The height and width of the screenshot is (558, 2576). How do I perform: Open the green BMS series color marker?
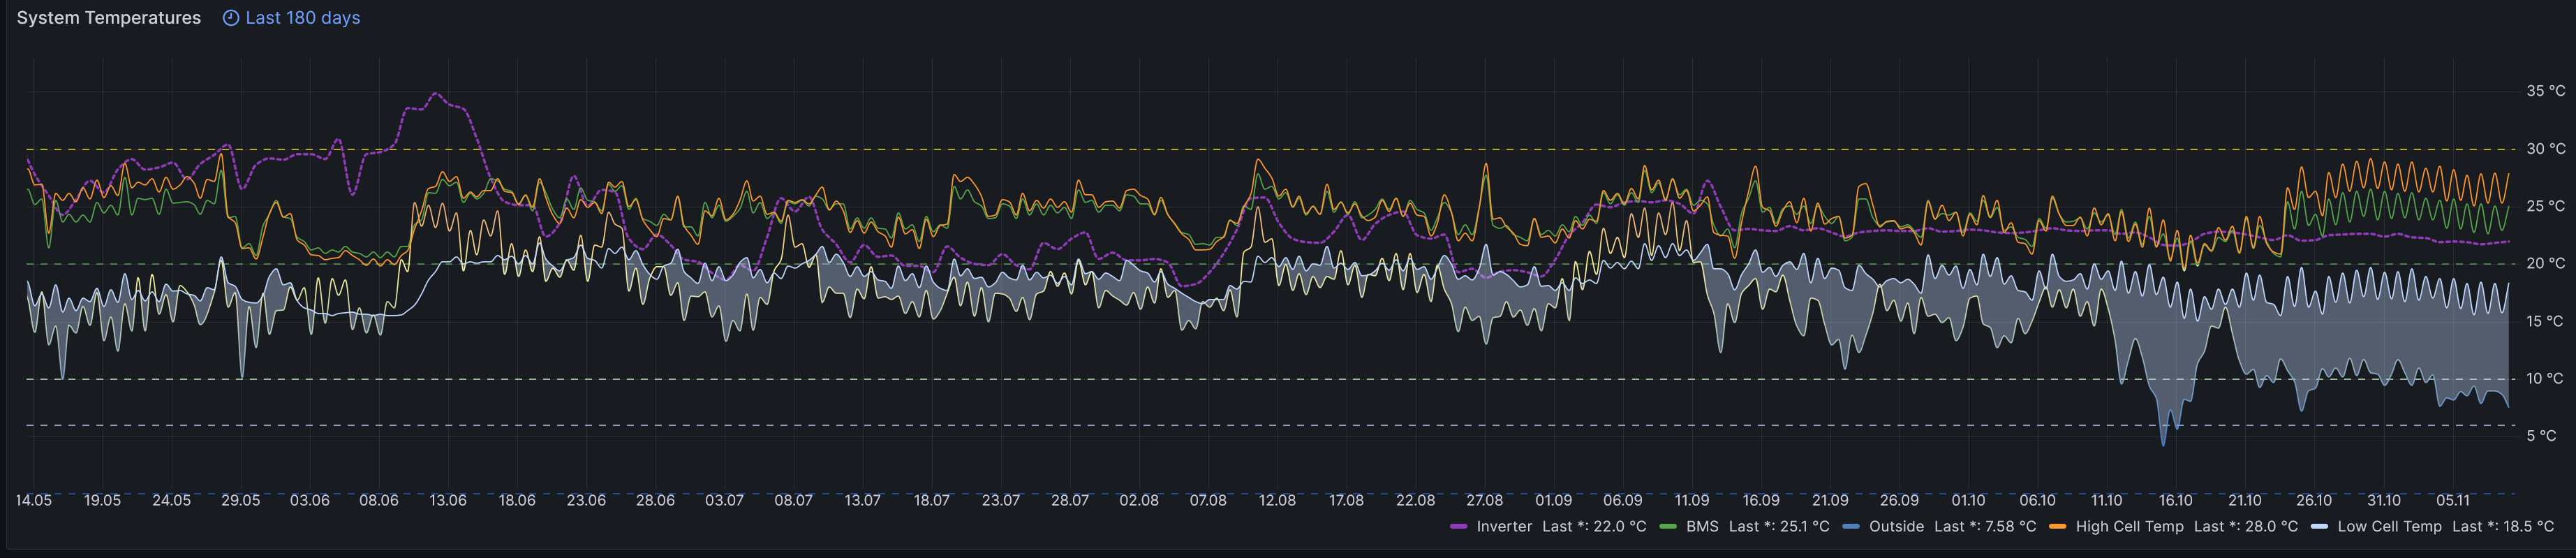pos(1667,527)
